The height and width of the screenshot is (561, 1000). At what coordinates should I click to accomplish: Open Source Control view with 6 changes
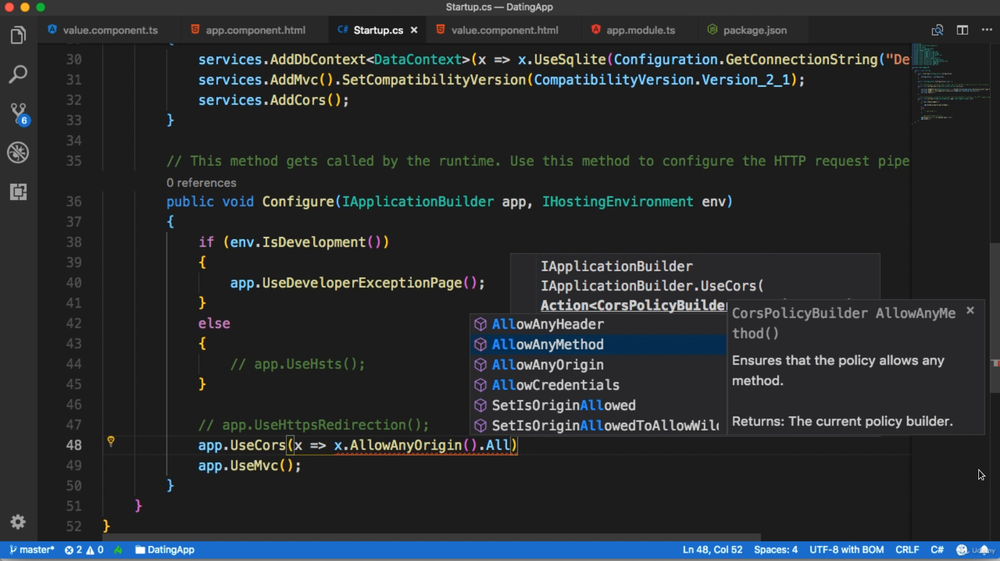18,114
